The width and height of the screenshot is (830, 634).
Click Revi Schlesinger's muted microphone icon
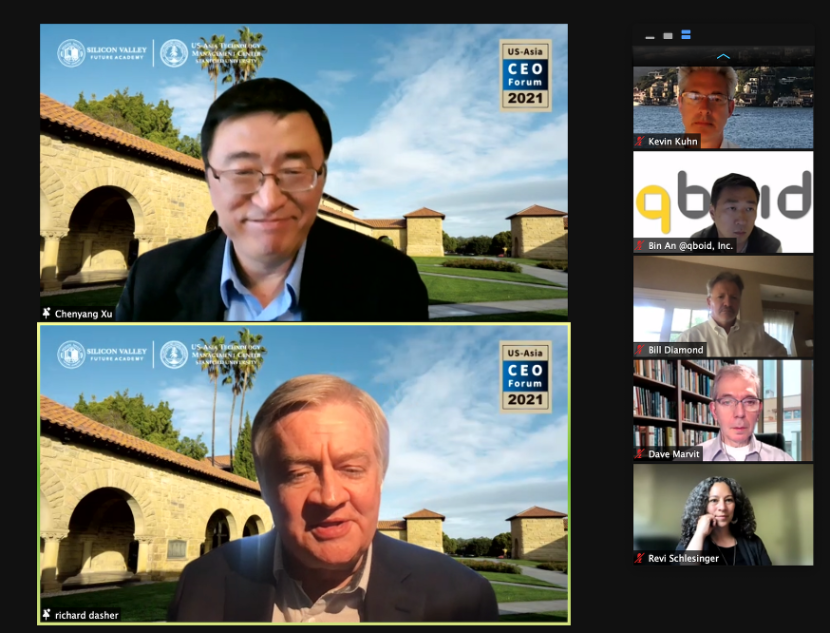tap(640, 558)
